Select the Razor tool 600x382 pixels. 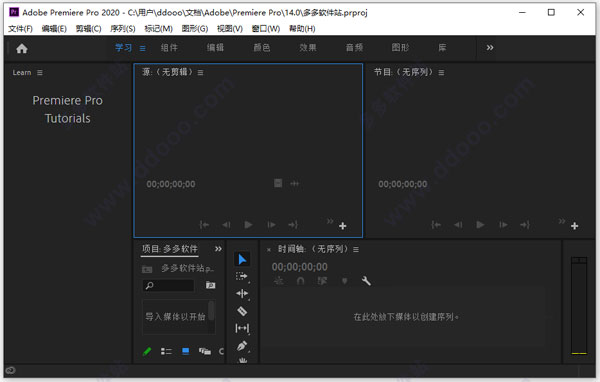242,311
